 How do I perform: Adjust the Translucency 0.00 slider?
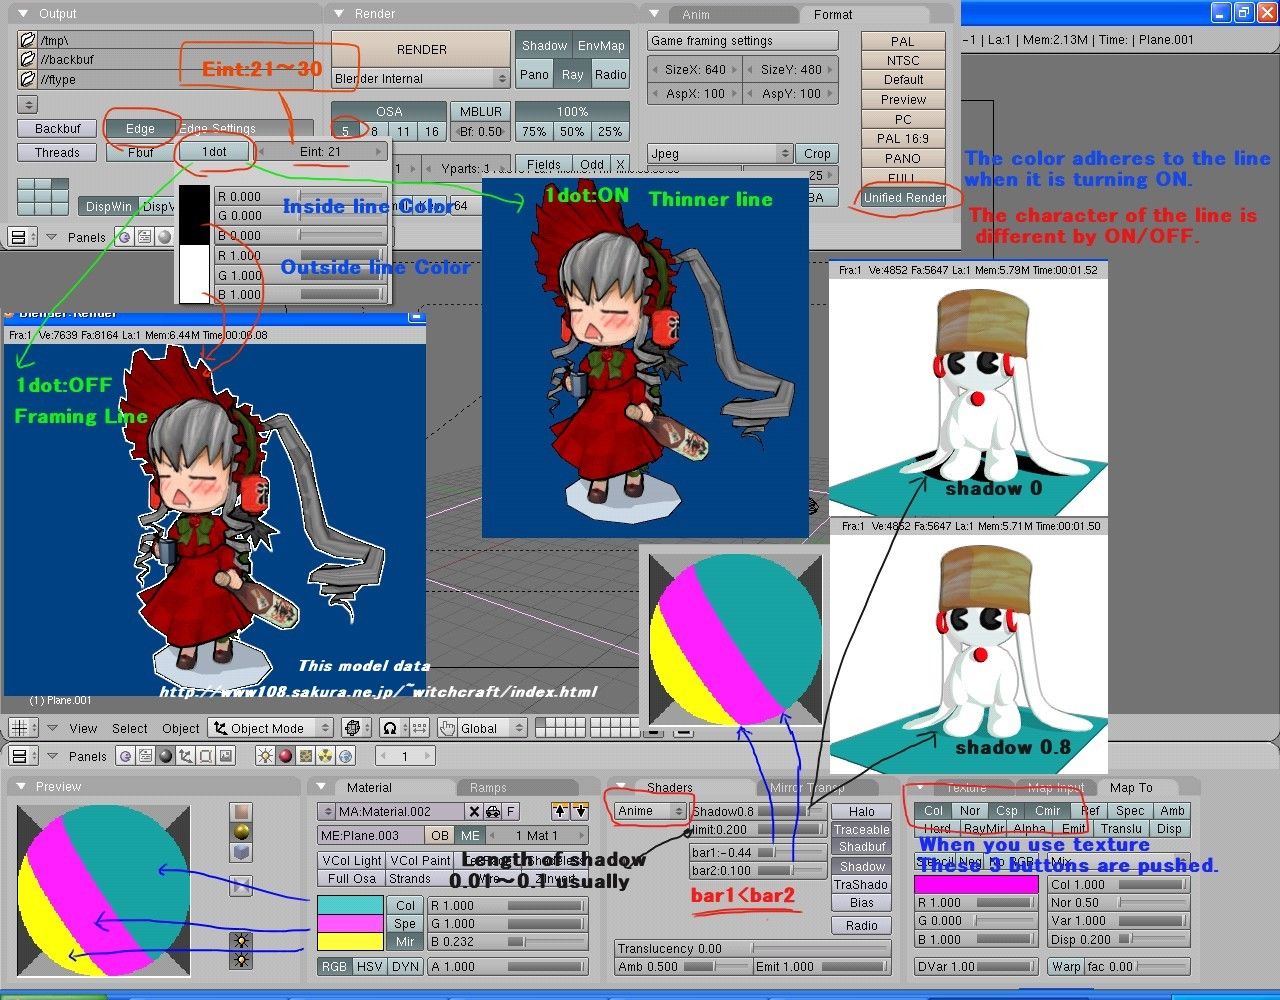pos(752,949)
